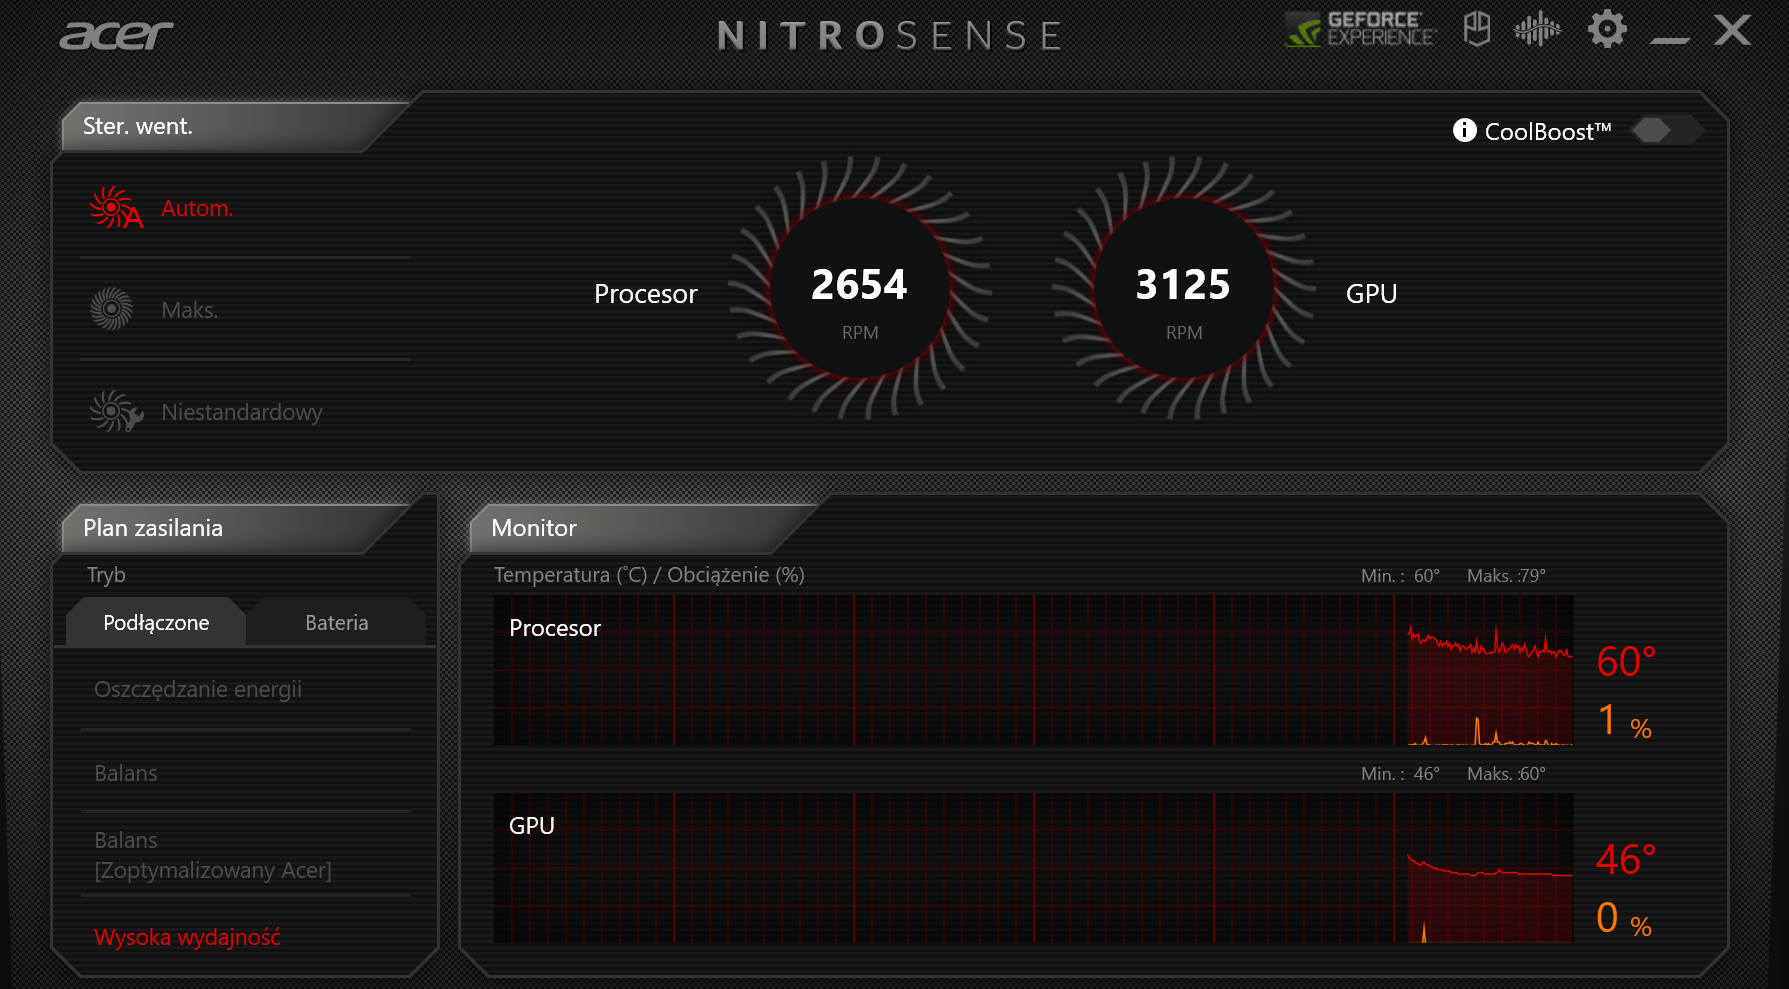This screenshot has height=989, width=1789.
Task: Click the custom fan wrench icon
Action: tap(115, 412)
